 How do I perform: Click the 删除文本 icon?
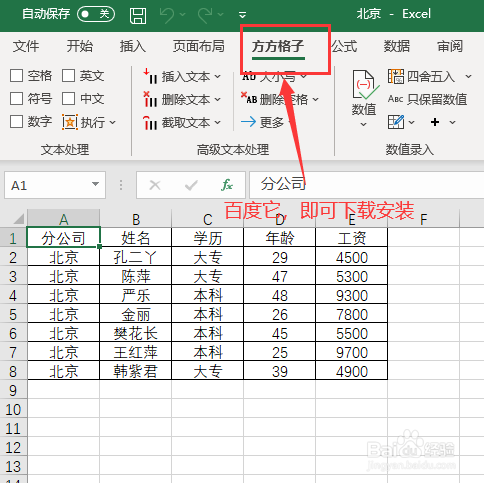coord(150,99)
